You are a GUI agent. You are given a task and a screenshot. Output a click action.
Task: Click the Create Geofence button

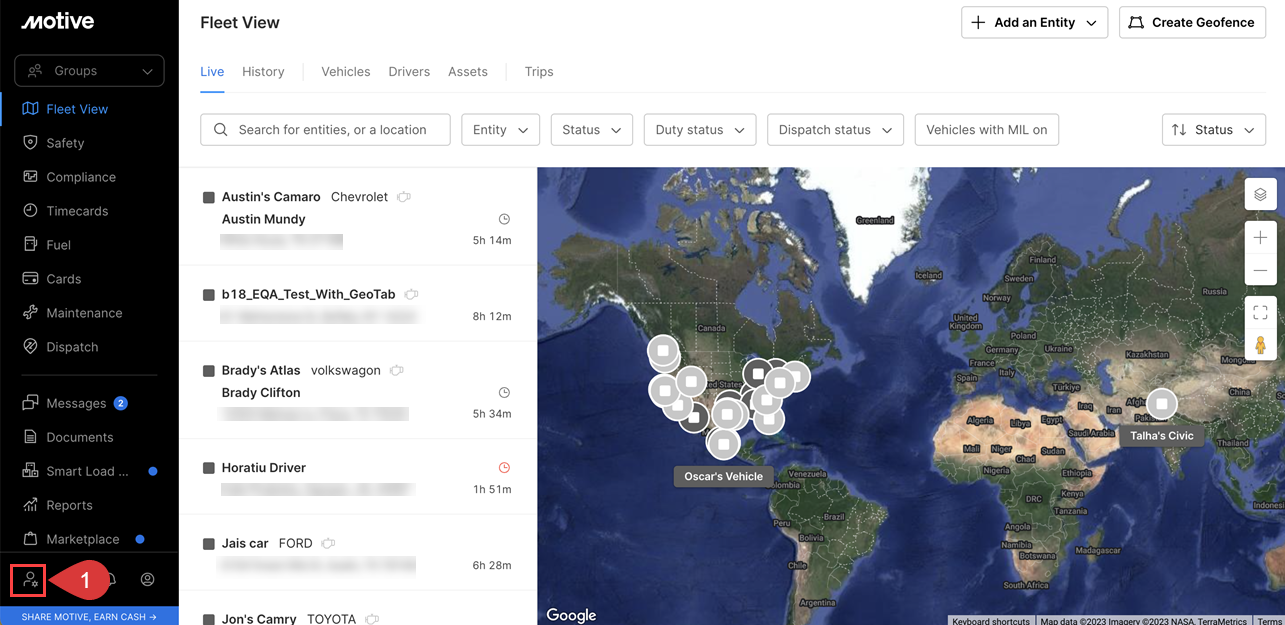1192,23
